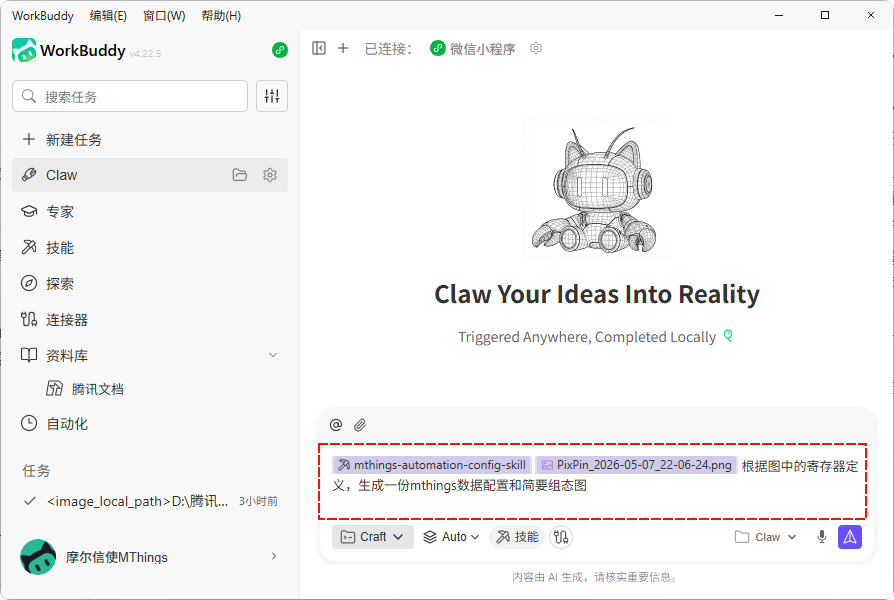Viewport: 894px width, 600px height.
Task: Click the 微信小程序 connection label
Action: 473,48
